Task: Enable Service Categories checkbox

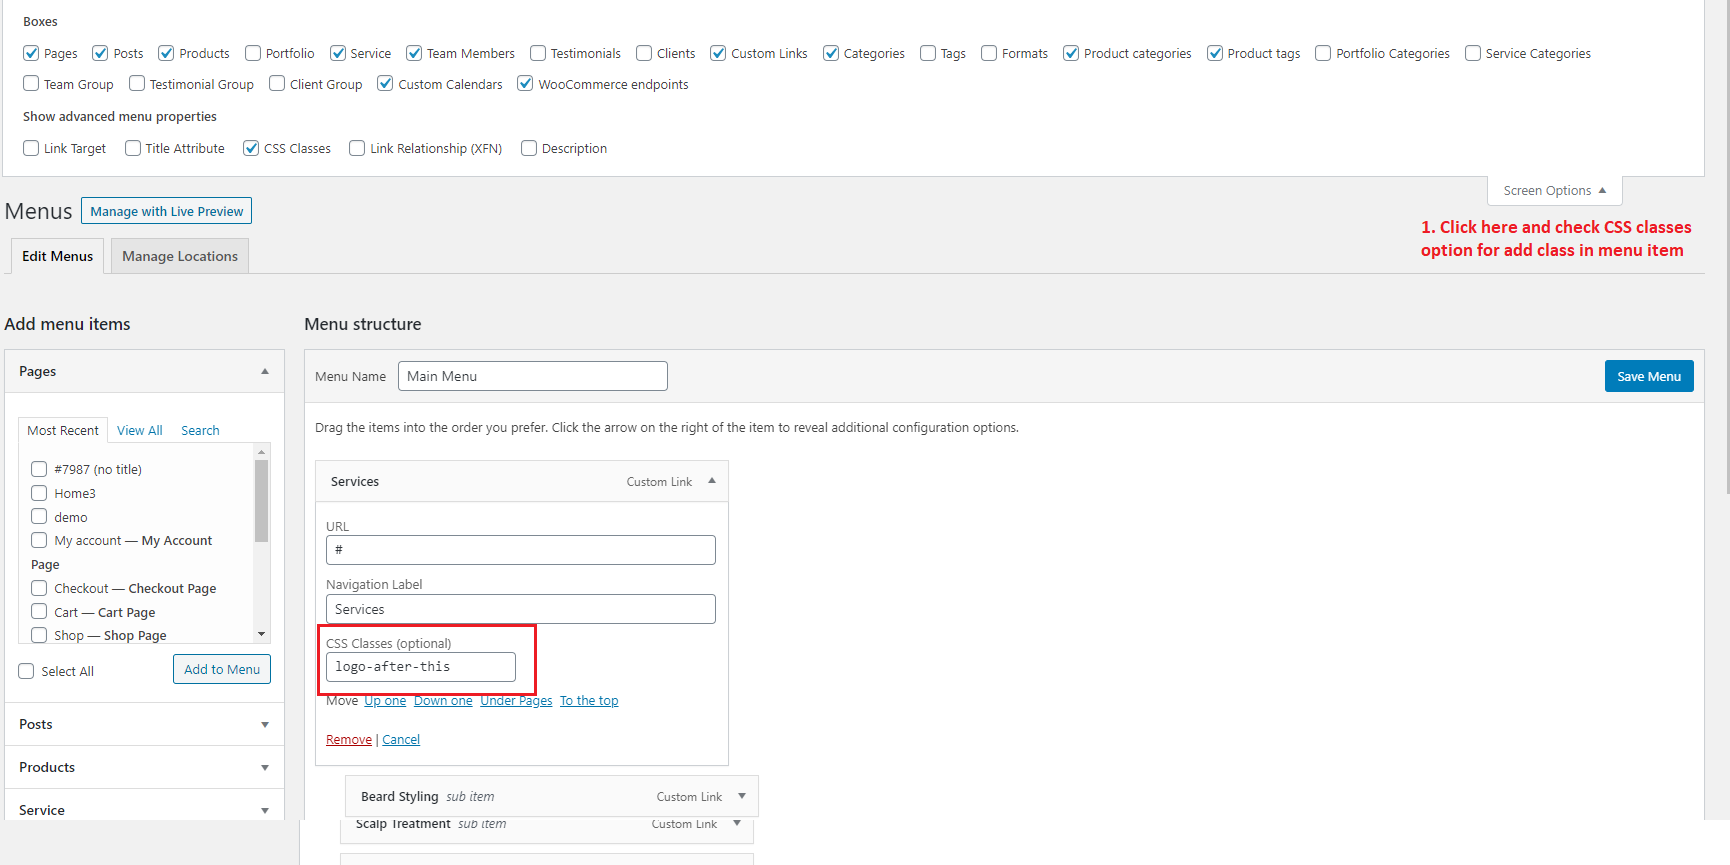Action: coord(1473,53)
